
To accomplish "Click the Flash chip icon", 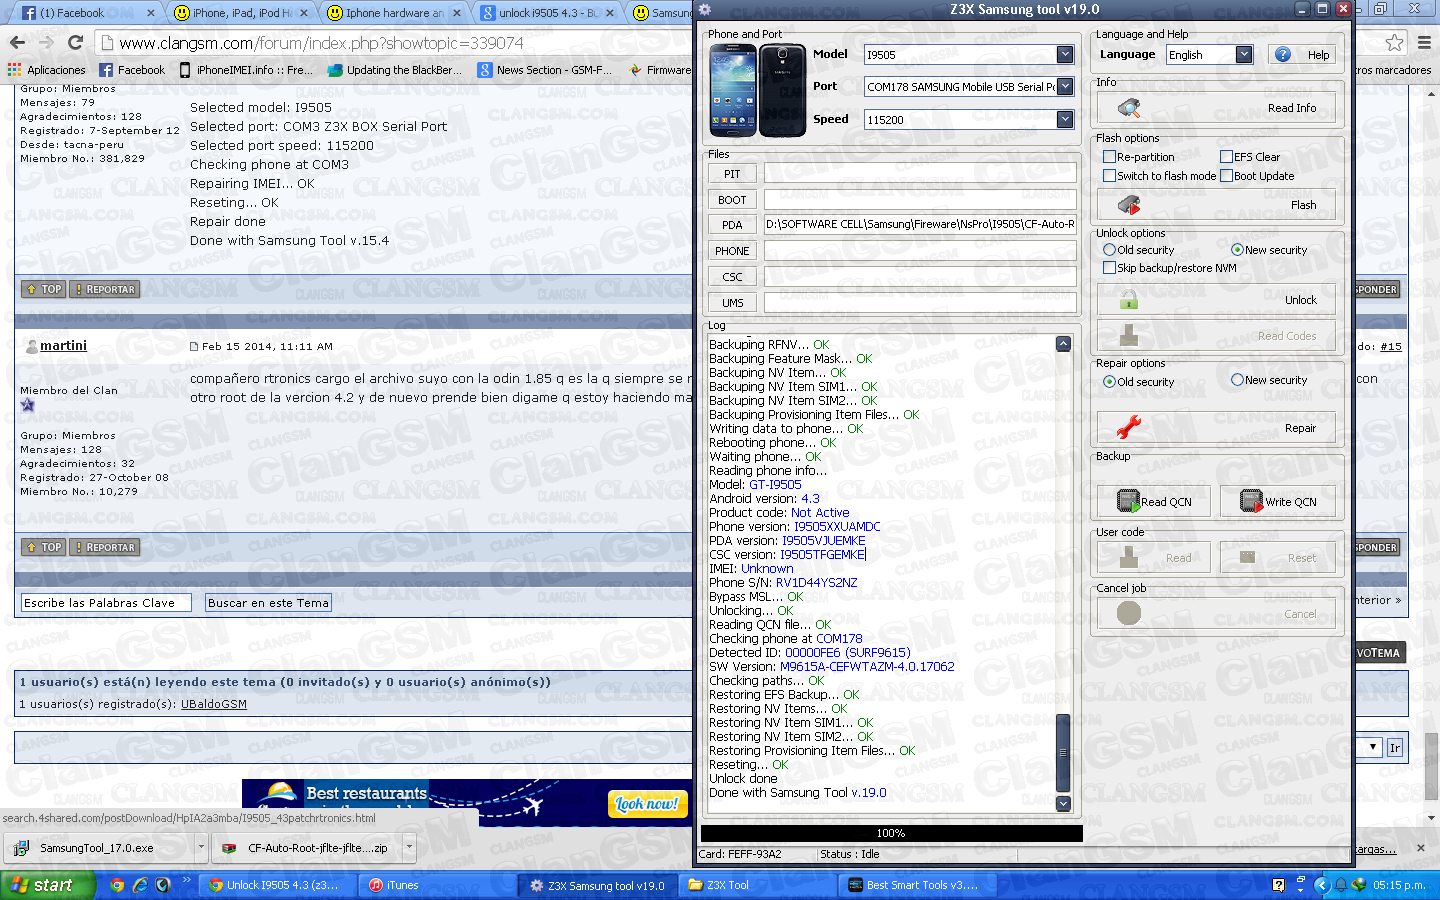I will tap(1129, 205).
